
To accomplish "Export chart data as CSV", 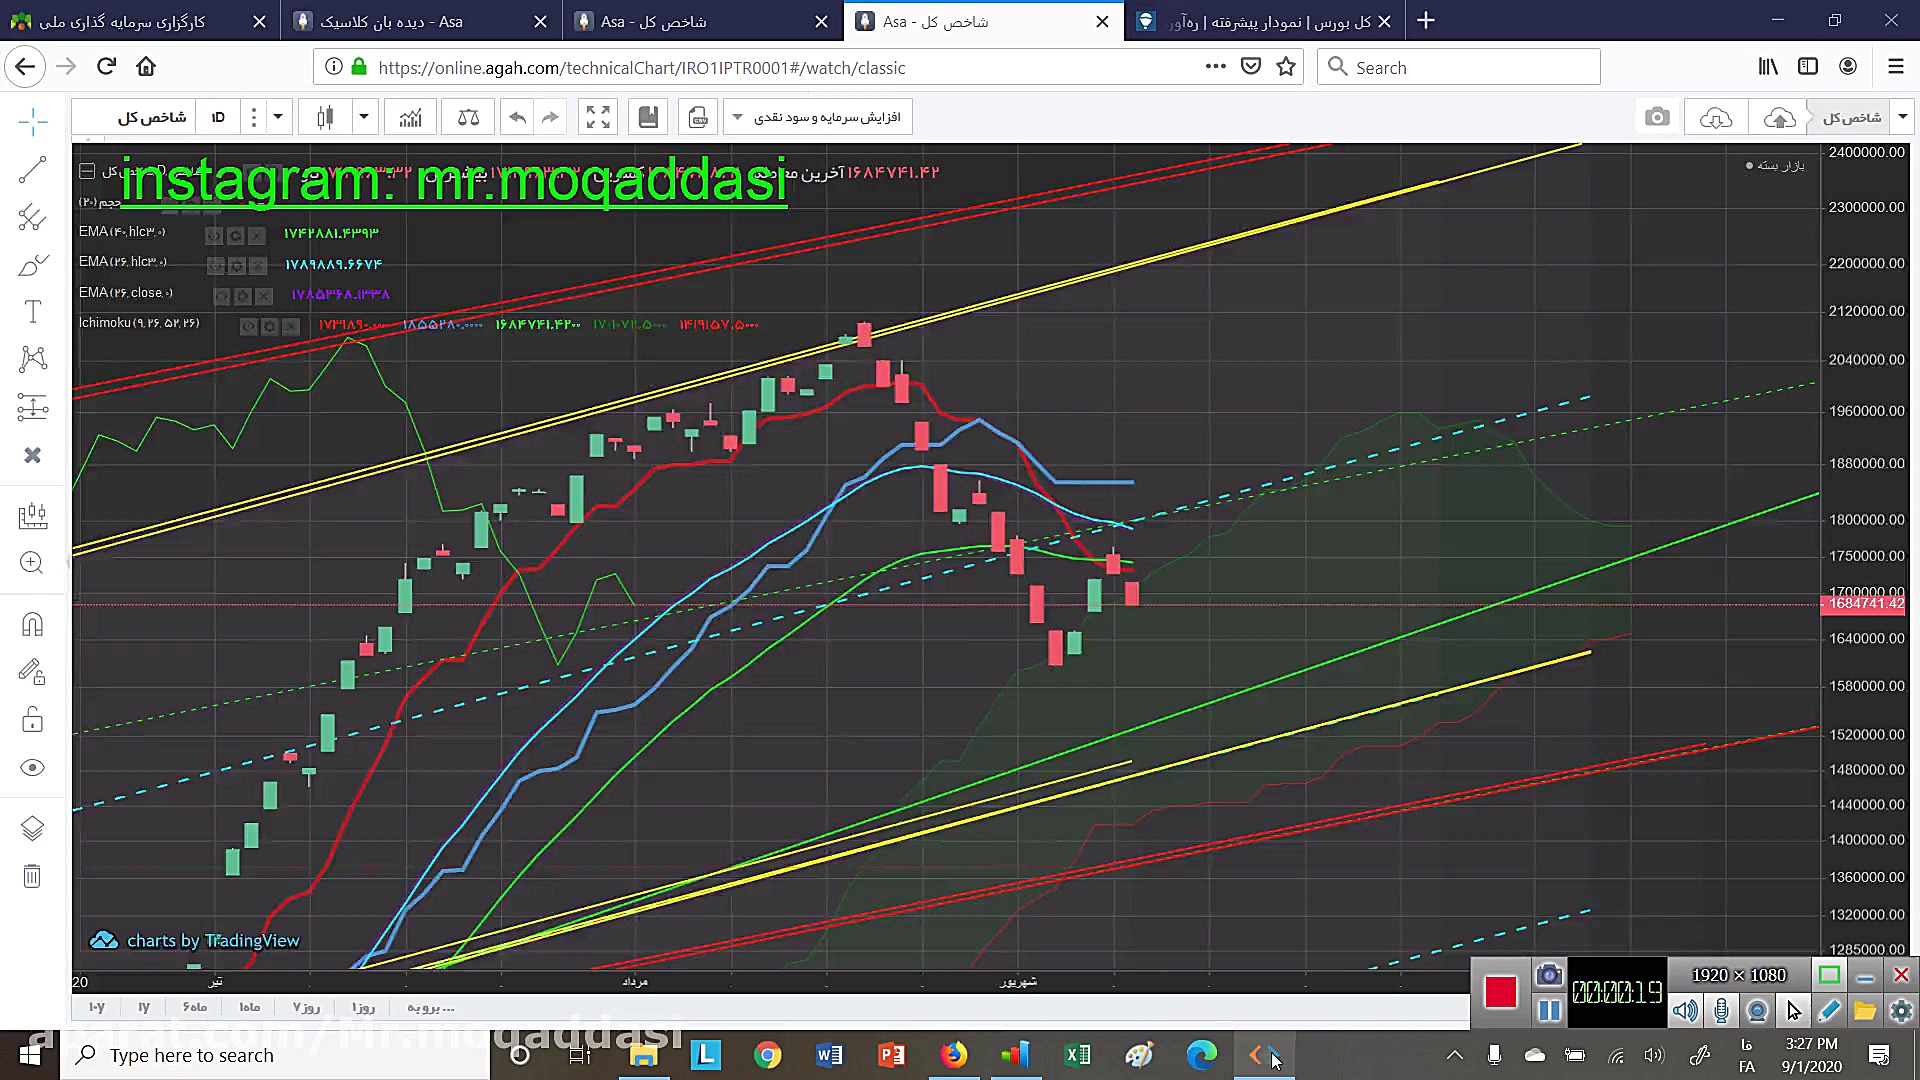I will pyautogui.click(x=699, y=117).
